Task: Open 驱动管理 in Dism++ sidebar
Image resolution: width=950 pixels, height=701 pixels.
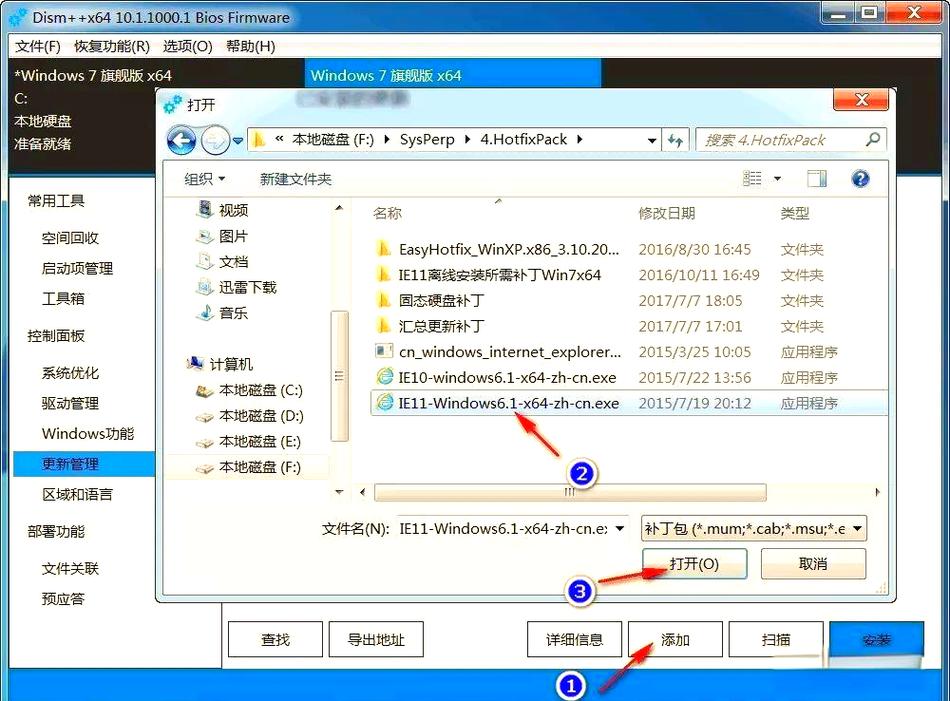Action: click(70, 404)
